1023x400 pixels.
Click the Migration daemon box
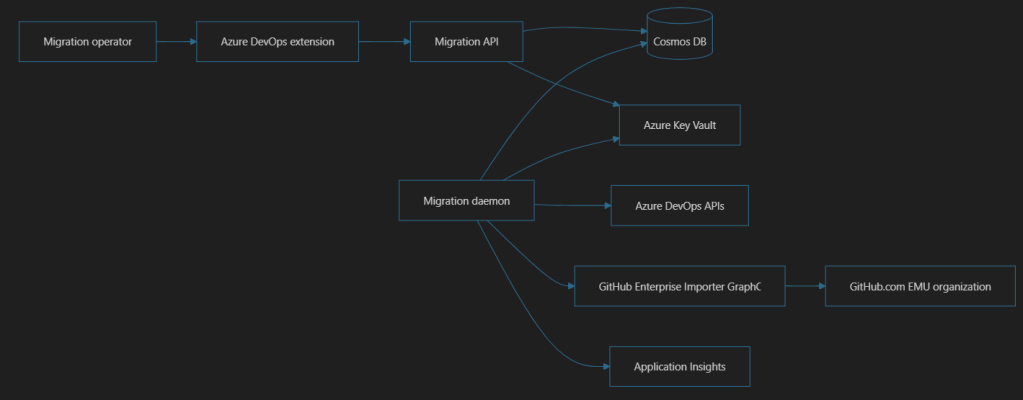[x=466, y=200]
